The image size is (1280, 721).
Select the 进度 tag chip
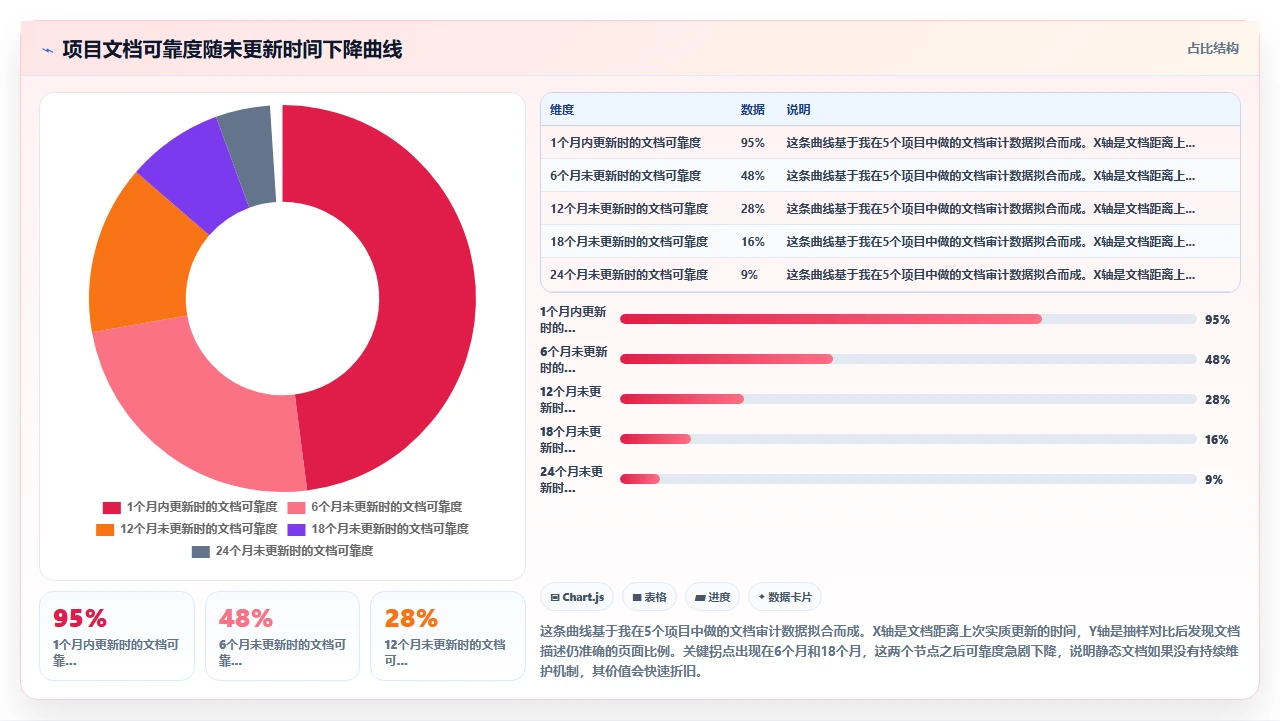[x=712, y=597]
